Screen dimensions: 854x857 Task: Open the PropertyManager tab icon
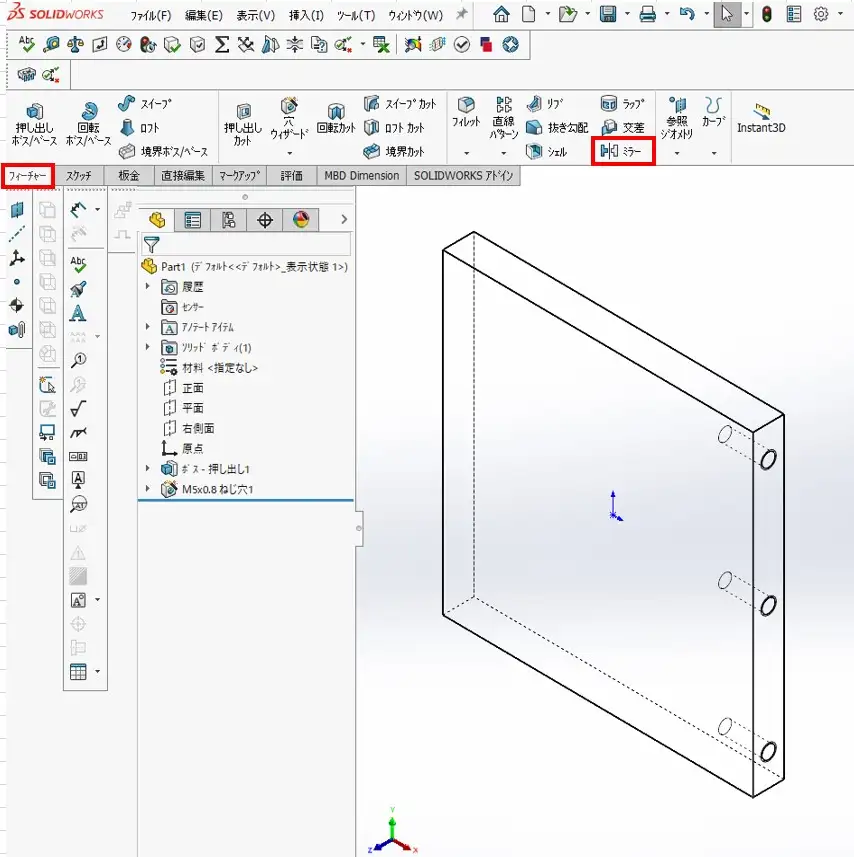click(193, 220)
